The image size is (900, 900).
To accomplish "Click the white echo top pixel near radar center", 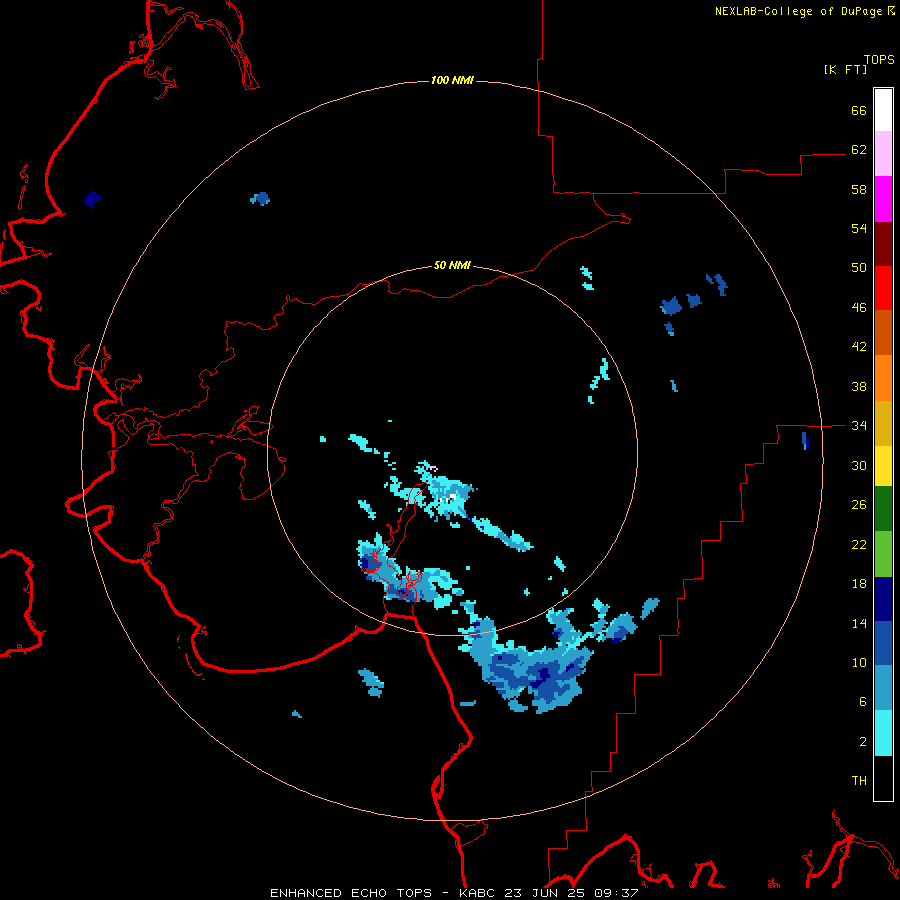I will point(453,497).
